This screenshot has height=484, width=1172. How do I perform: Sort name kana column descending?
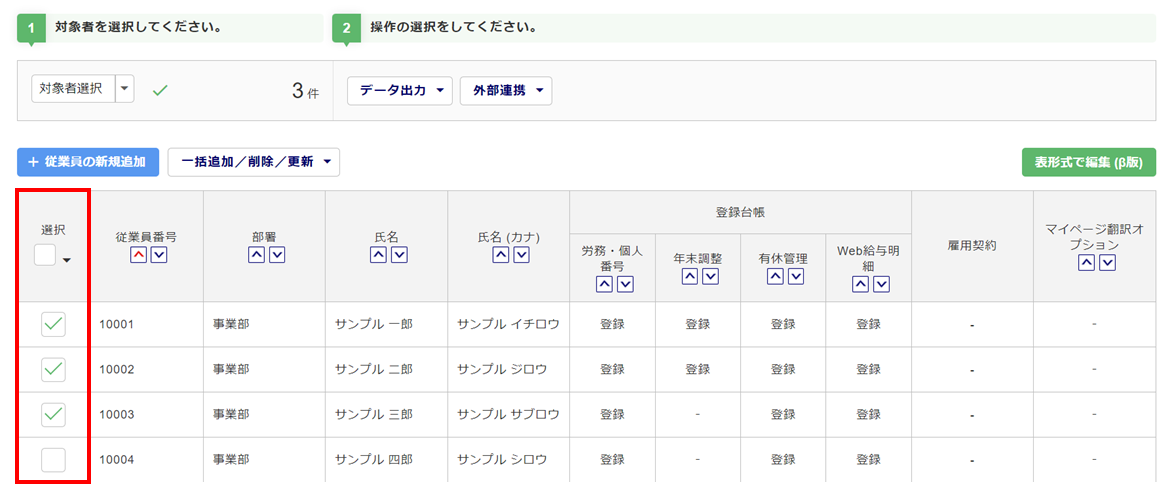[x=521, y=255]
